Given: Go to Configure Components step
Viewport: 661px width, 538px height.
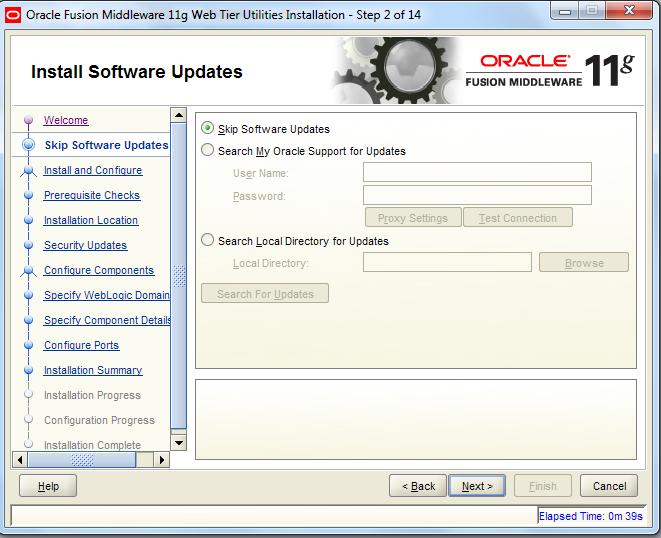Looking at the screenshot, I should [x=99, y=270].
